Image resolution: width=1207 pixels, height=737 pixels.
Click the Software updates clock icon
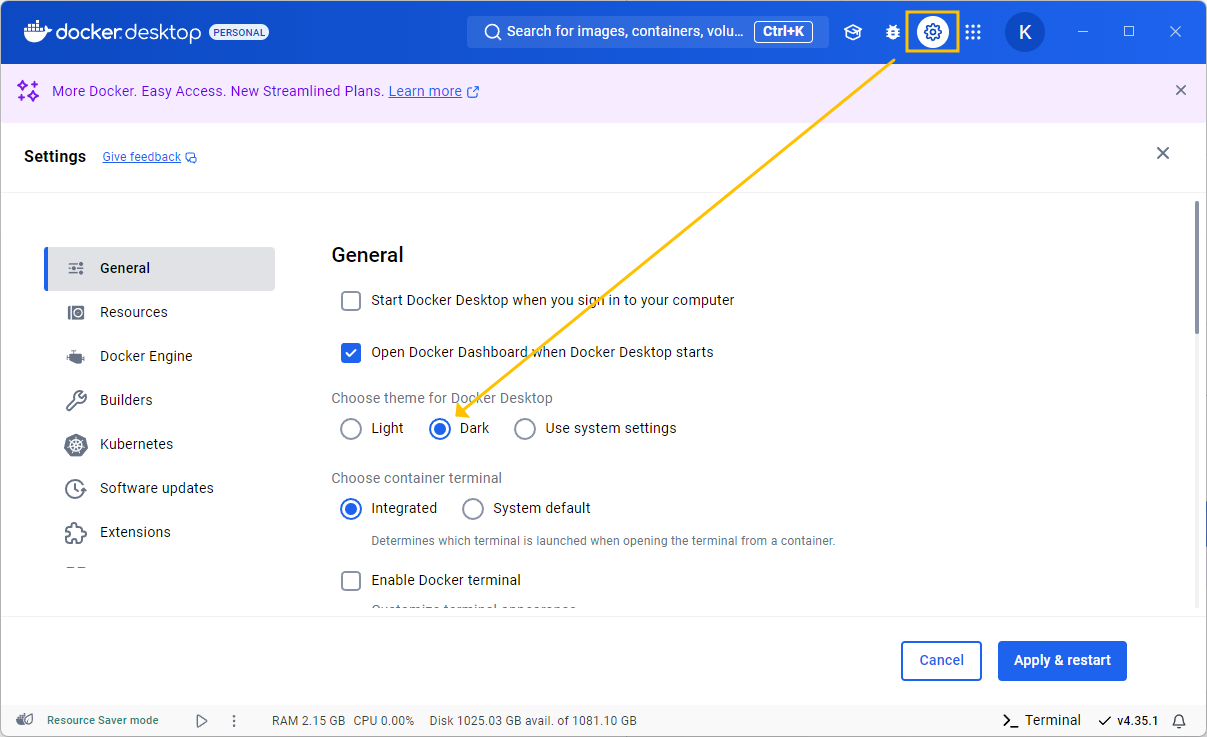(x=76, y=488)
